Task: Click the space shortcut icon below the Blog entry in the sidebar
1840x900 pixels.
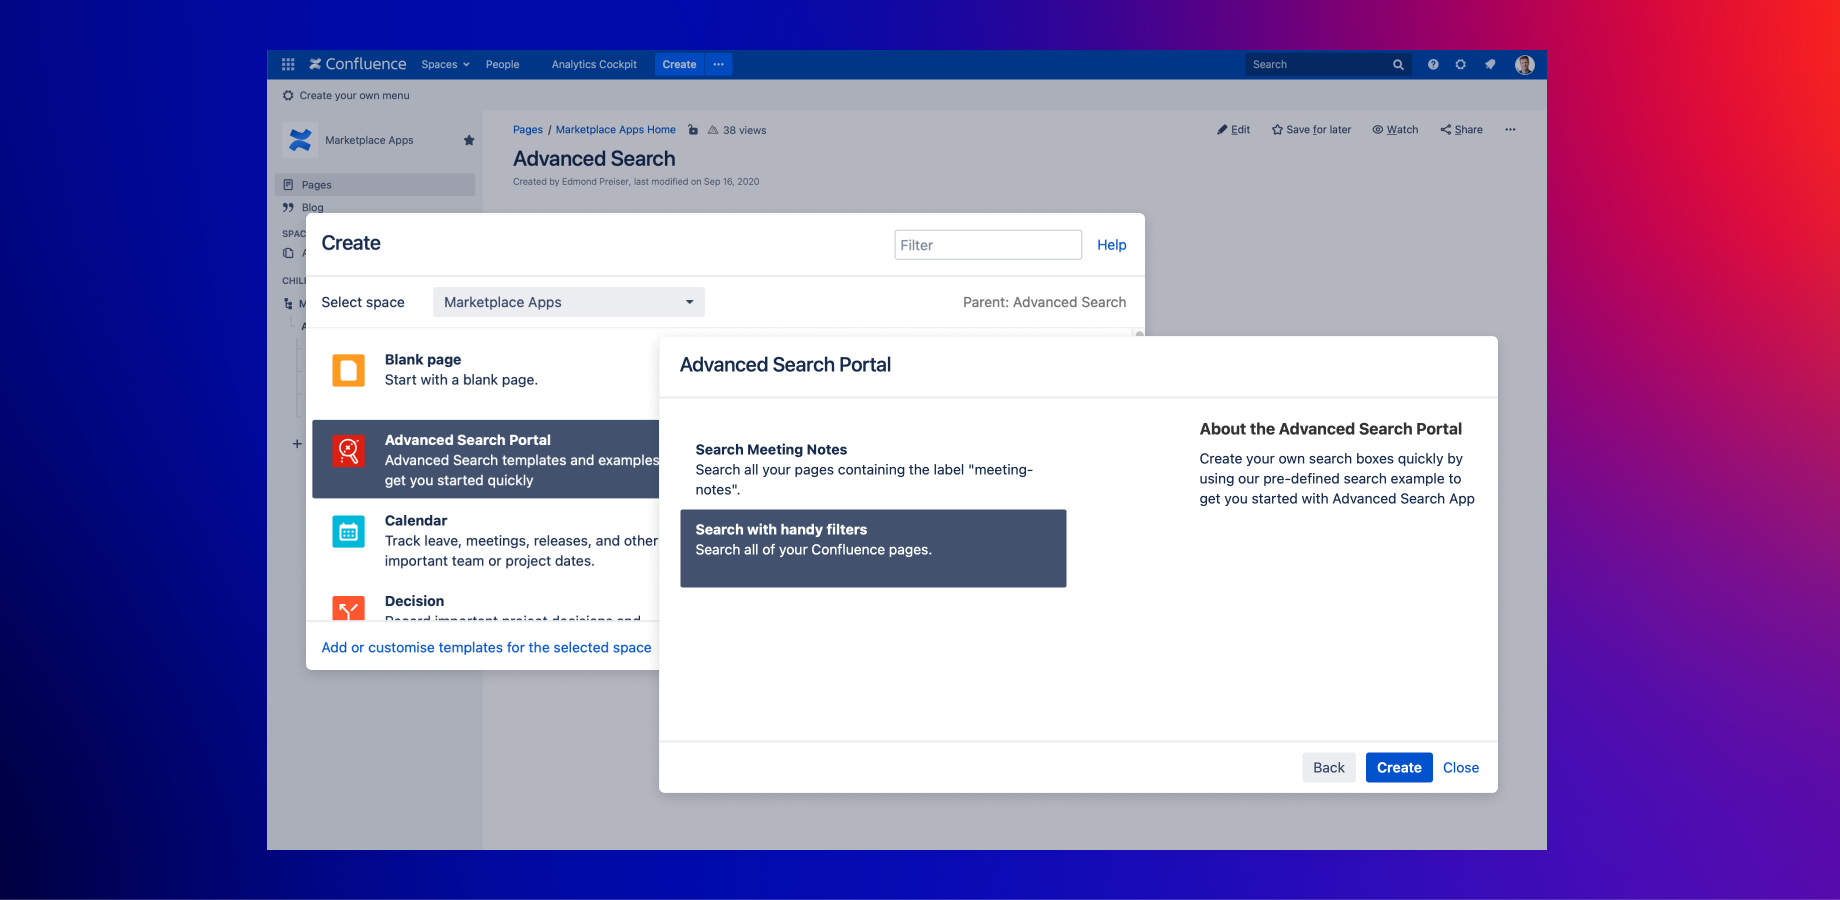Action: 289,253
